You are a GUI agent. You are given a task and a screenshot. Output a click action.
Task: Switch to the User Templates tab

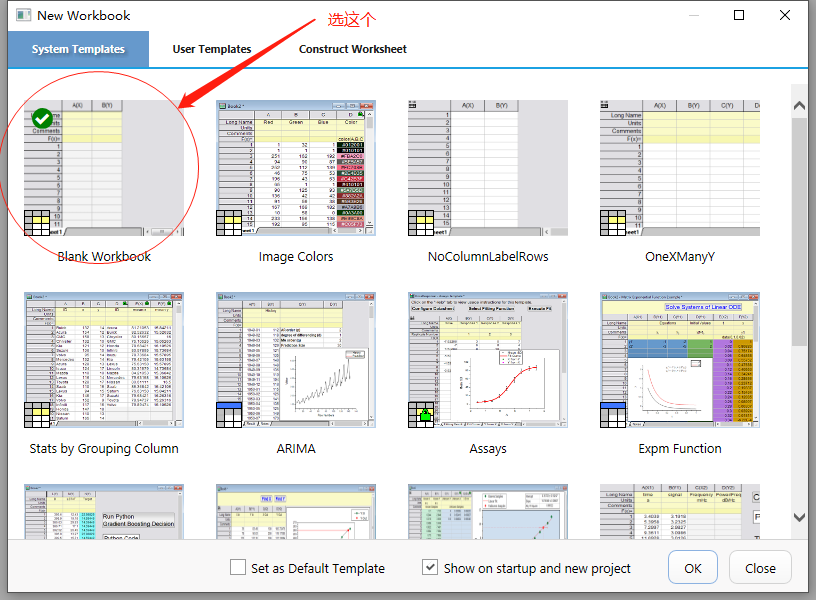(212, 49)
